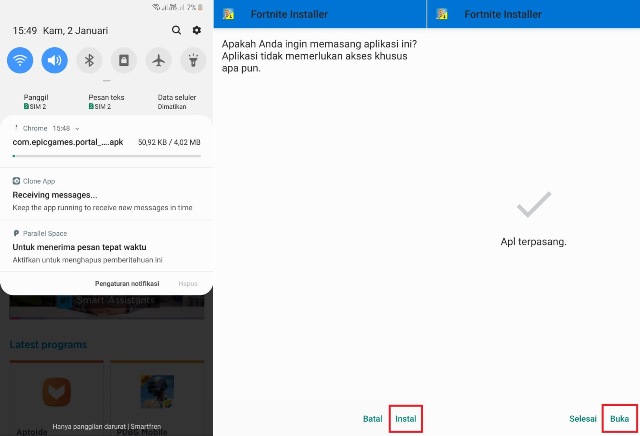This screenshot has height=436, width=640.
Task: Tap Hapus to clear notifications
Action: (188, 283)
